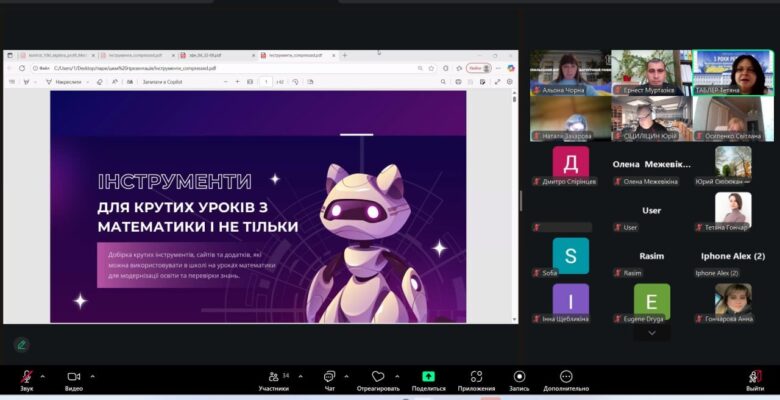Unmute microphone with the Звук button
This screenshot has width=780, height=400.
[x=26, y=377]
